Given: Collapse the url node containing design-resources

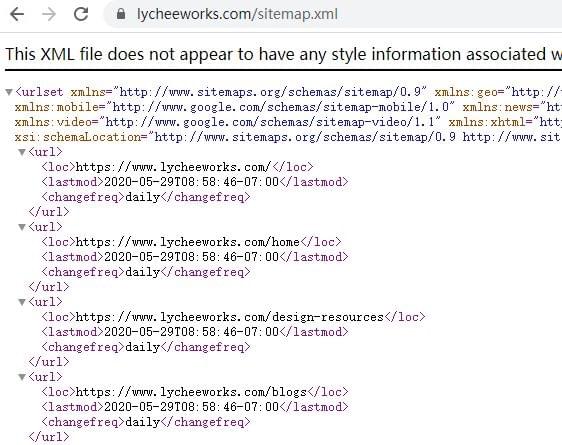Looking at the screenshot, I should pos(22,302).
